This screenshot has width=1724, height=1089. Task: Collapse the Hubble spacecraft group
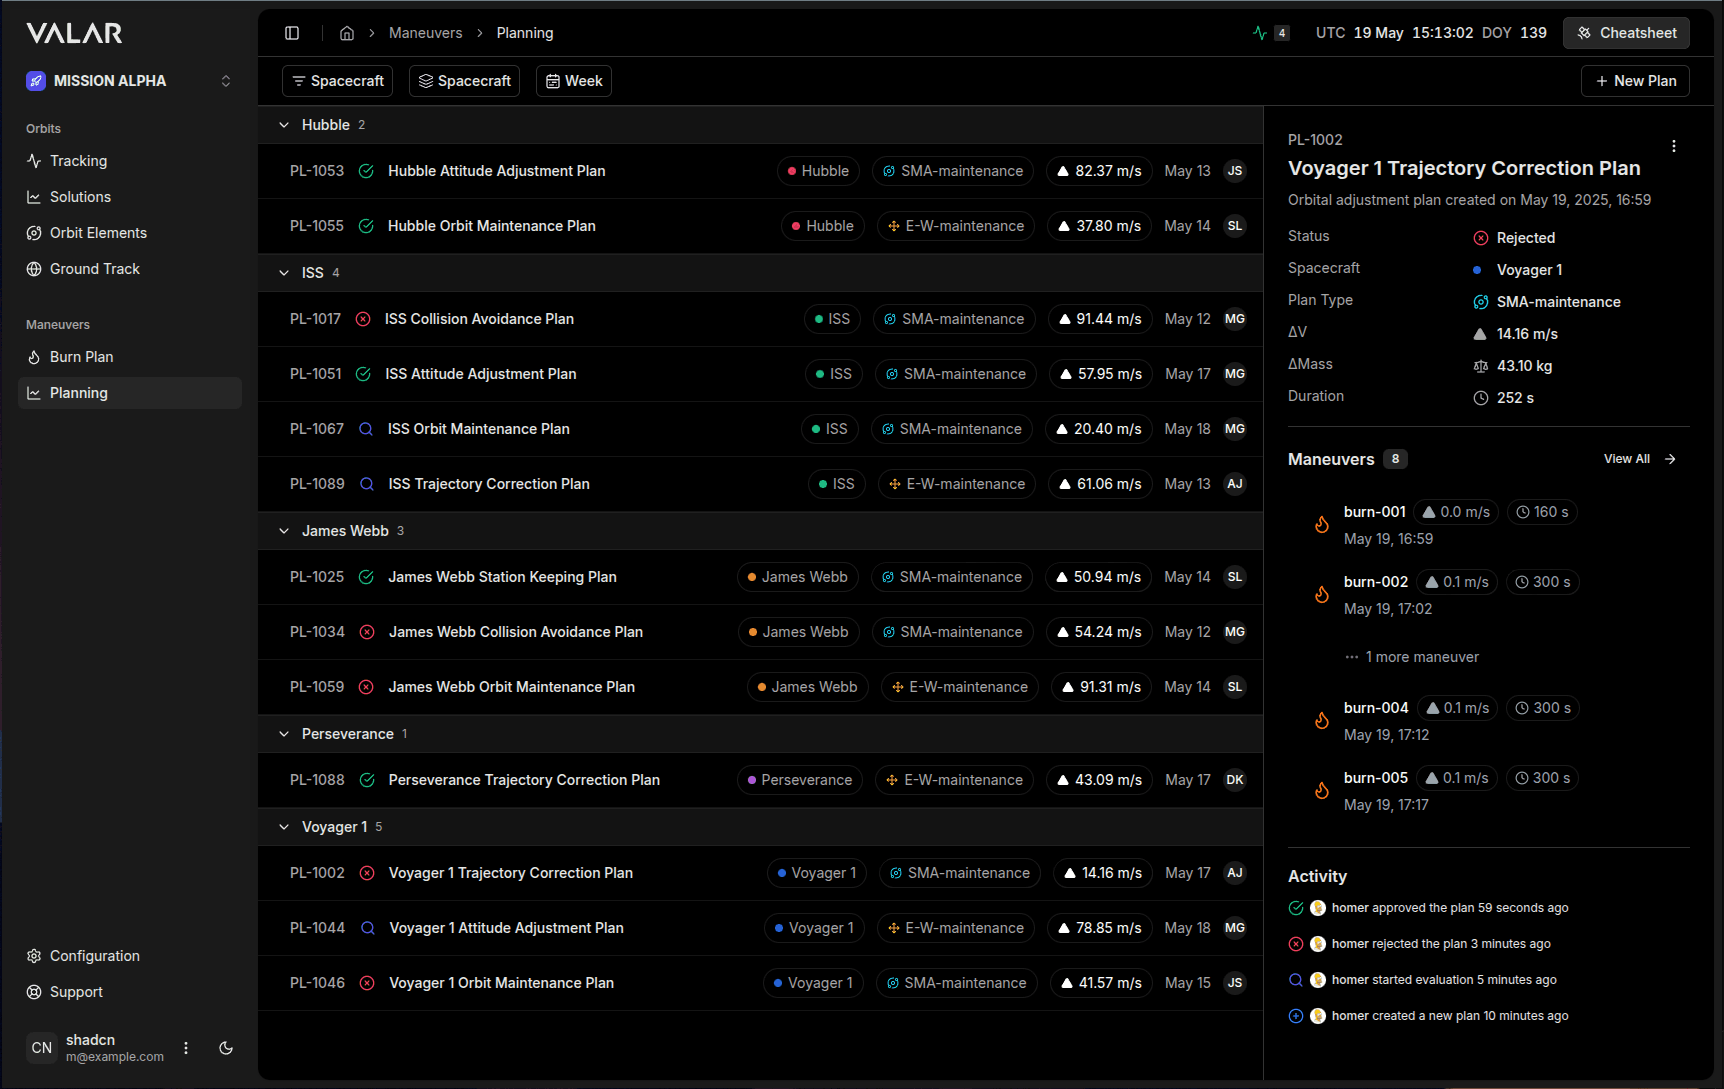click(284, 125)
